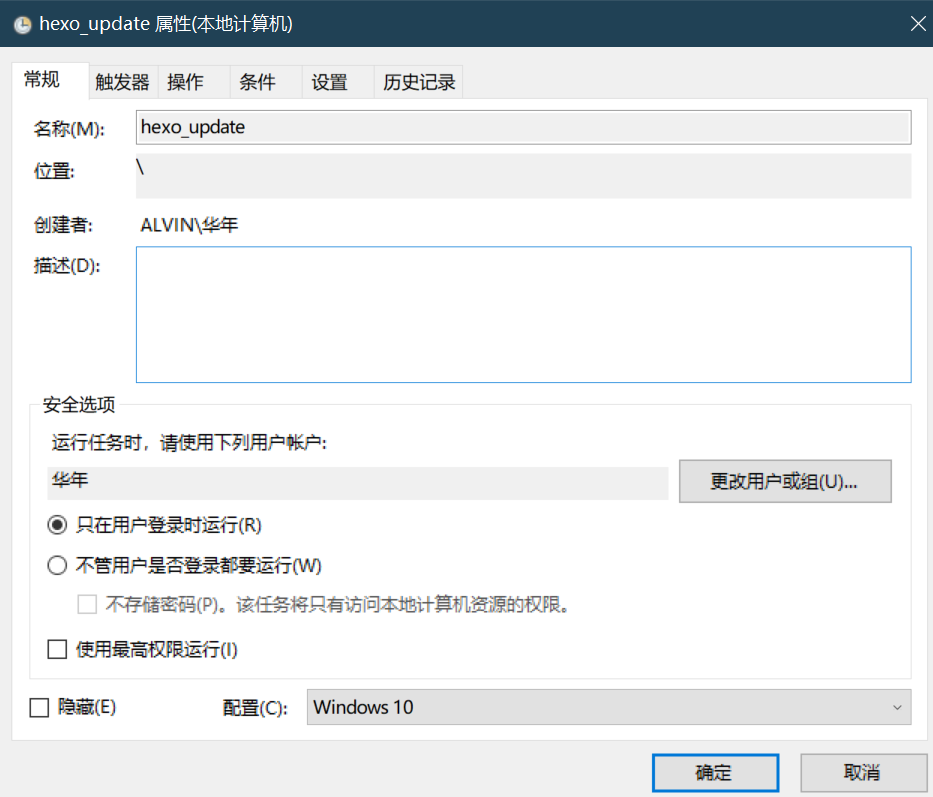Image resolution: width=933 pixels, height=797 pixels.
Task: Click the 名称 field containing hexo_update
Action: click(524, 127)
